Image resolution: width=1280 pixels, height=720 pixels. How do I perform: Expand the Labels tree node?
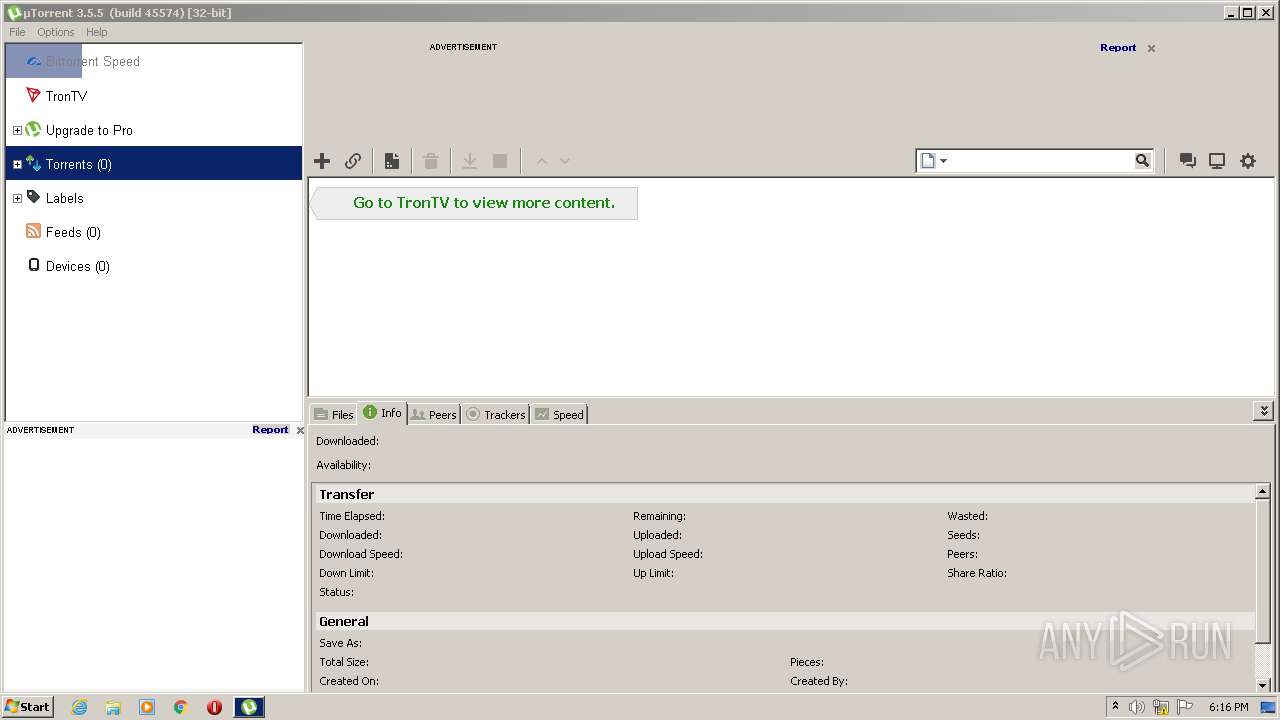(17, 198)
